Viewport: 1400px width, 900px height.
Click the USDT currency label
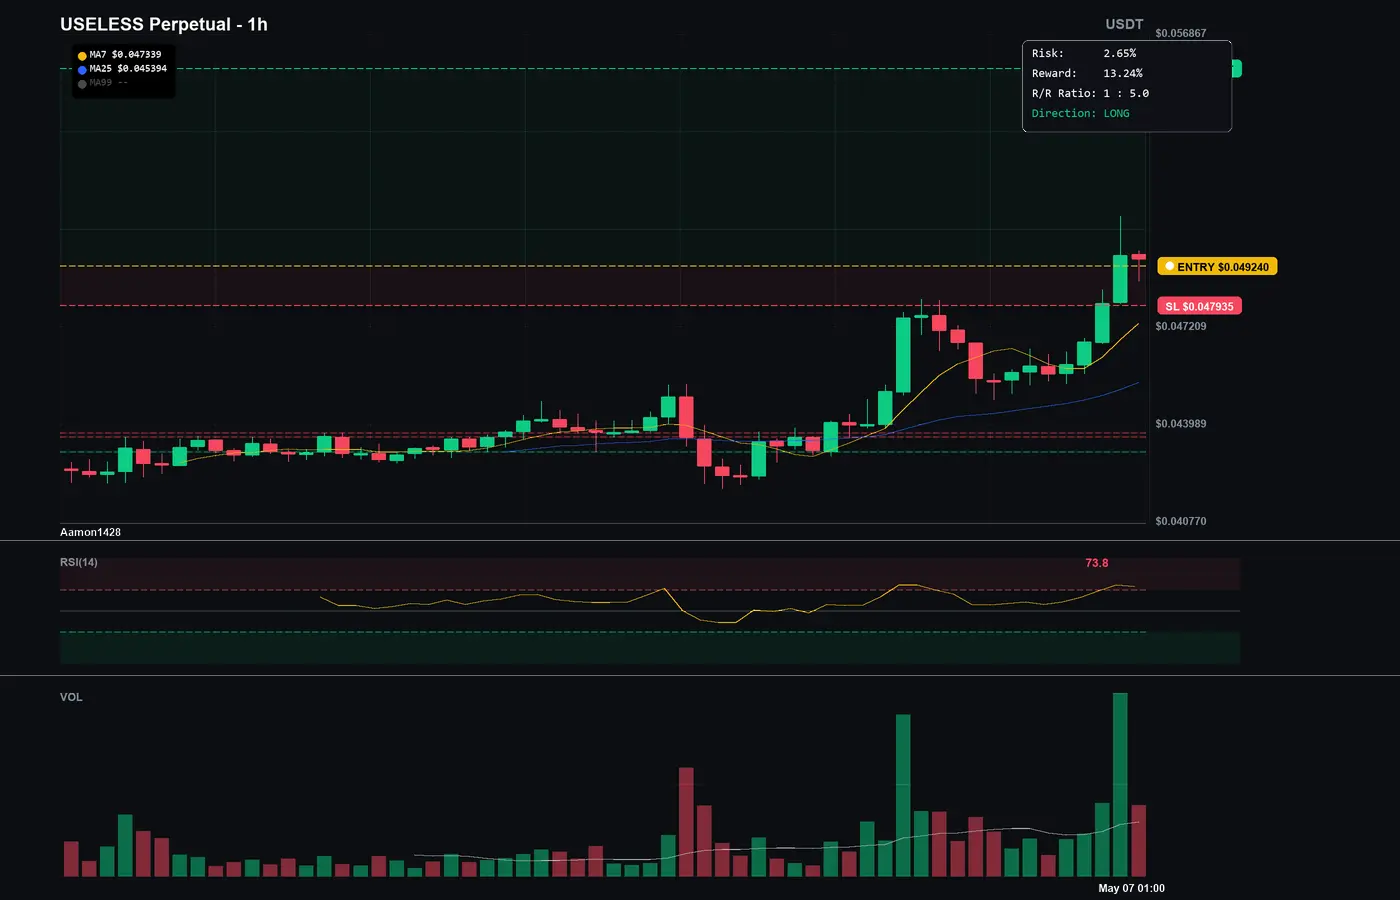(x=1124, y=24)
